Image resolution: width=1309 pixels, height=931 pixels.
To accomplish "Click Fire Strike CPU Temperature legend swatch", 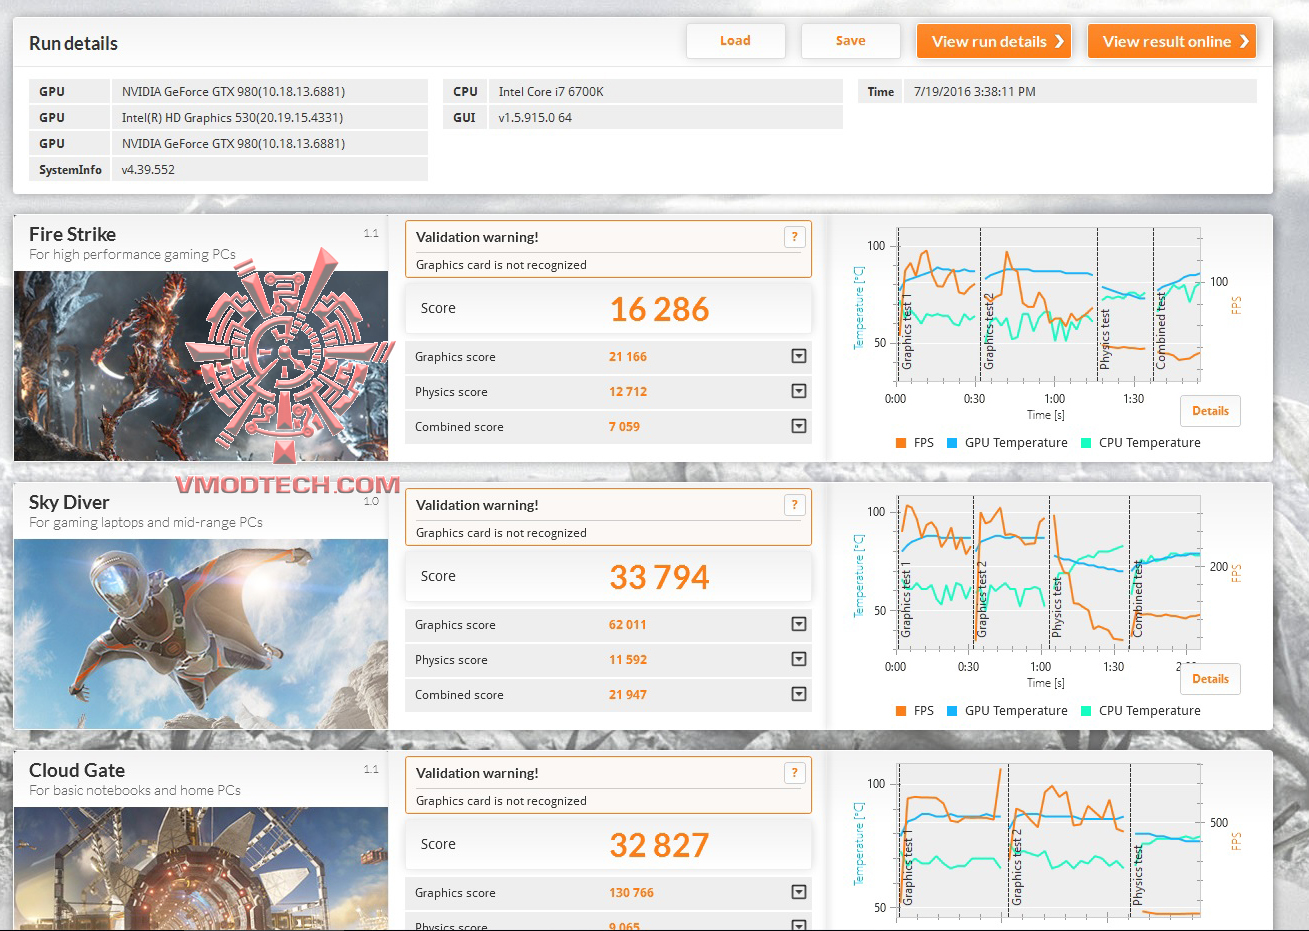I will [1086, 443].
